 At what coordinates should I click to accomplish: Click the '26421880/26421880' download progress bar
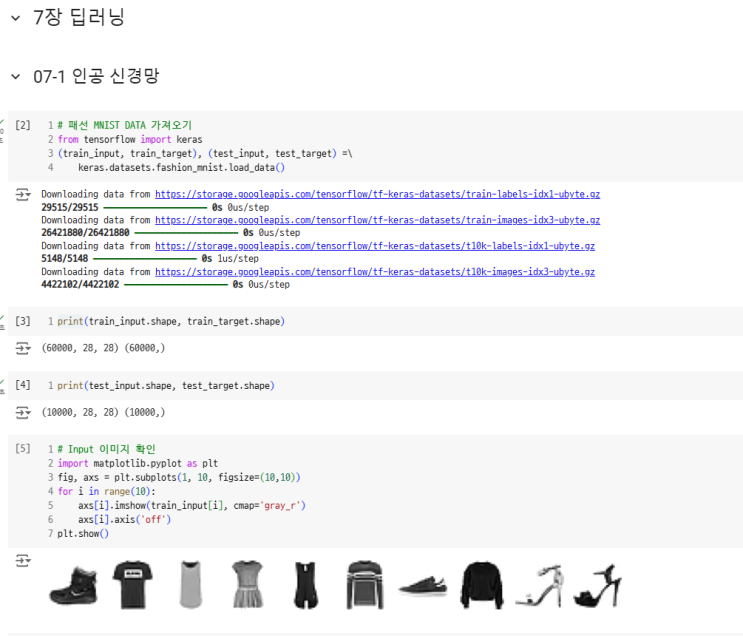pos(186,233)
